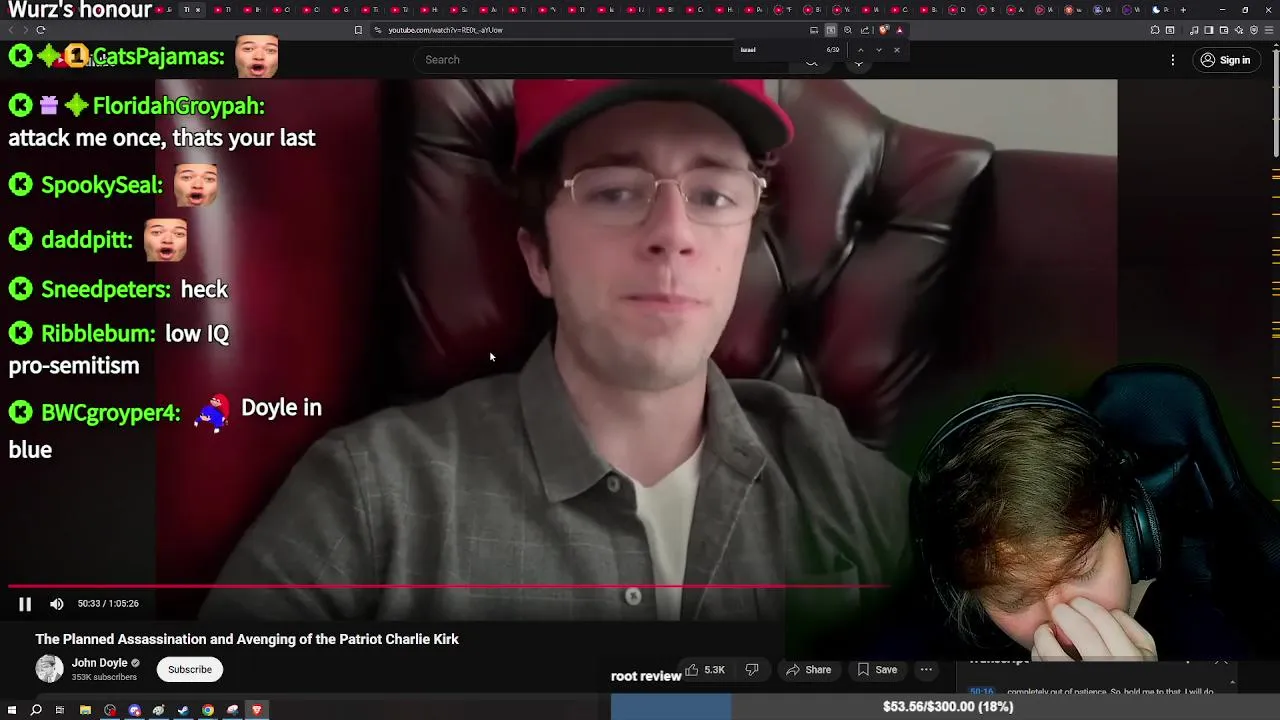Screen dimensions: 1280x720
Task: Click the YouTube Search field
Action: coord(600,60)
